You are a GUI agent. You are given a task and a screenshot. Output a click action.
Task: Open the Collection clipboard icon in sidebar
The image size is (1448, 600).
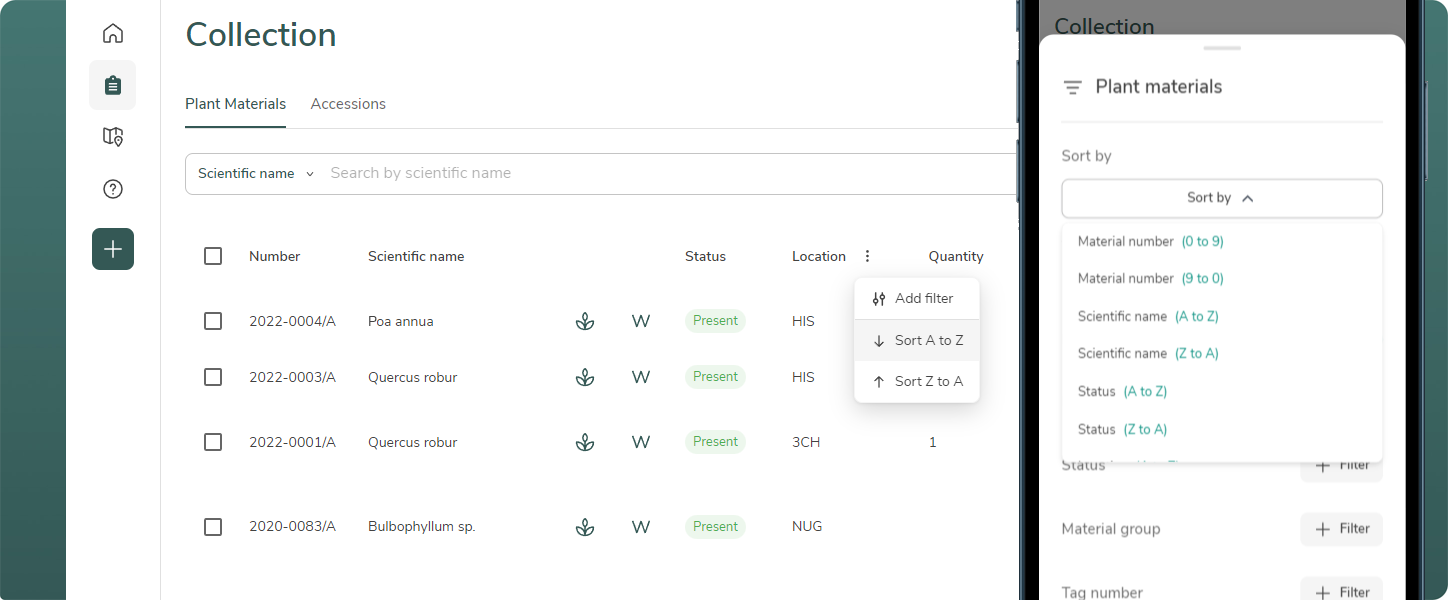[x=113, y=85]
